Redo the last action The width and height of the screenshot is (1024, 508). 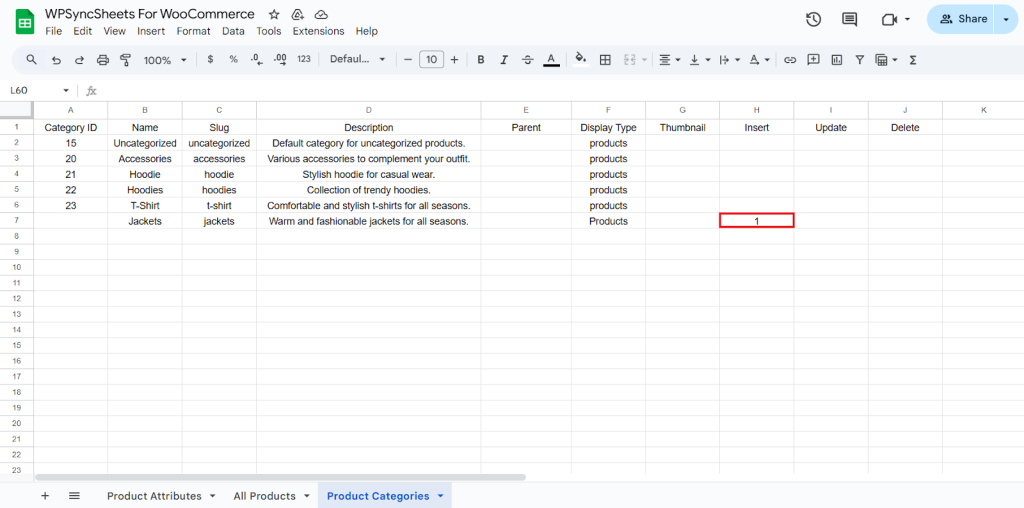pos(80,60)
